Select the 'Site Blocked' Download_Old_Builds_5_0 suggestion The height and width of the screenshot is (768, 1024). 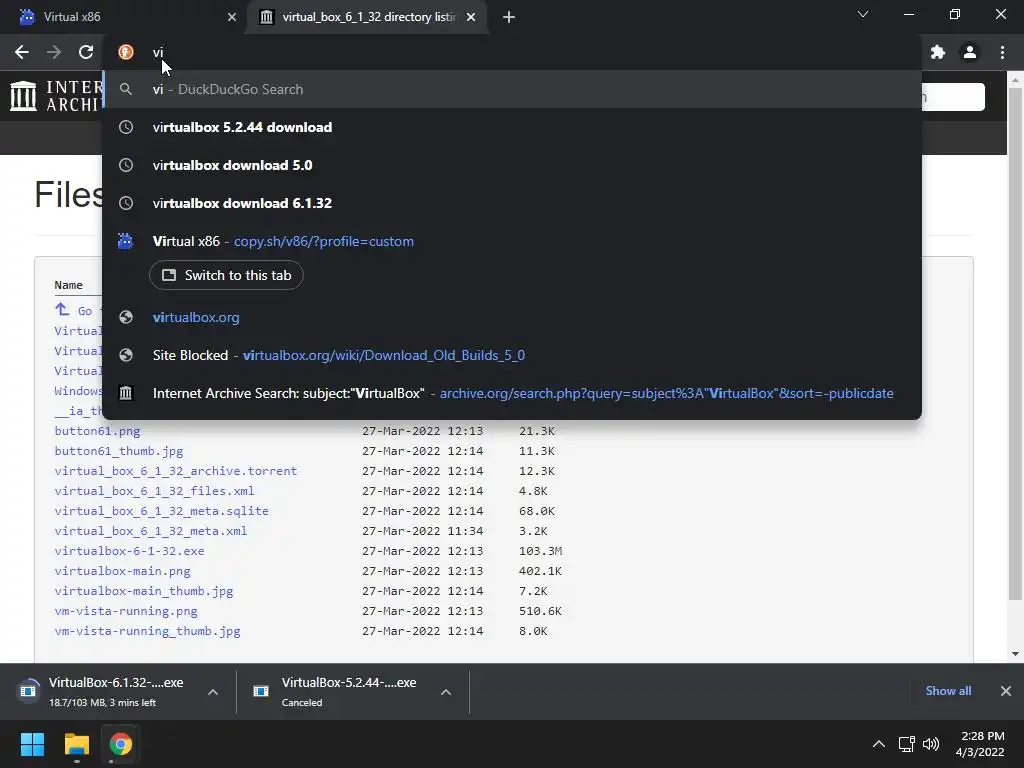pos(512,355)
